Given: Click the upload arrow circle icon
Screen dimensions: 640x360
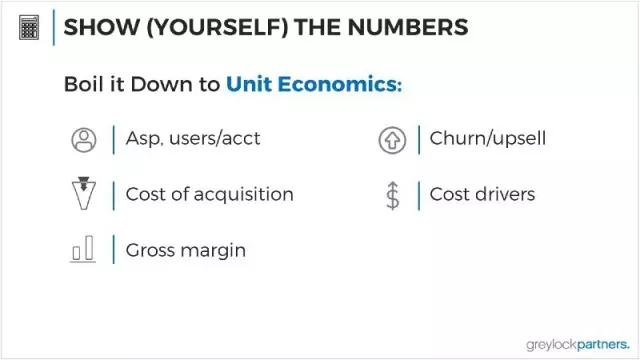Looking at the screenshot, I should pos(392,140).
